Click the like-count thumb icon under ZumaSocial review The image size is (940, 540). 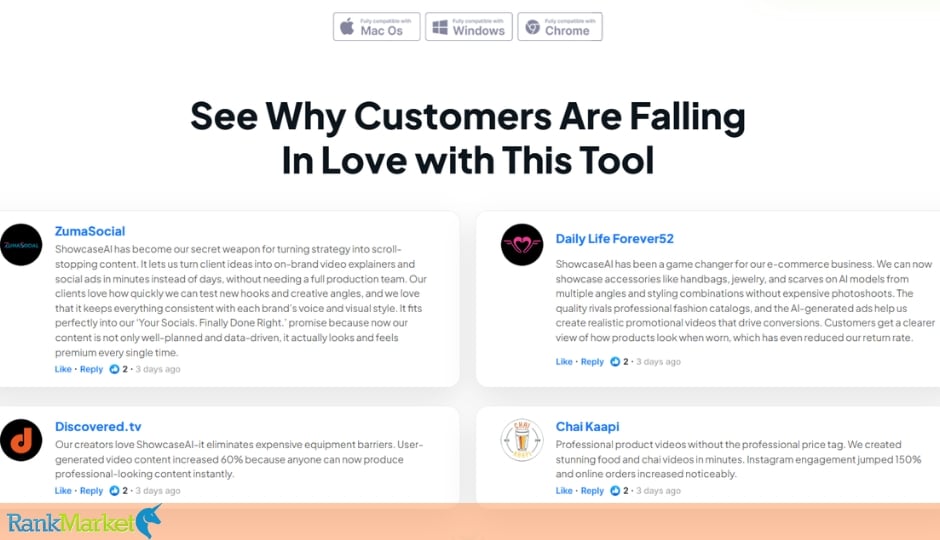(x=114, y=369)
